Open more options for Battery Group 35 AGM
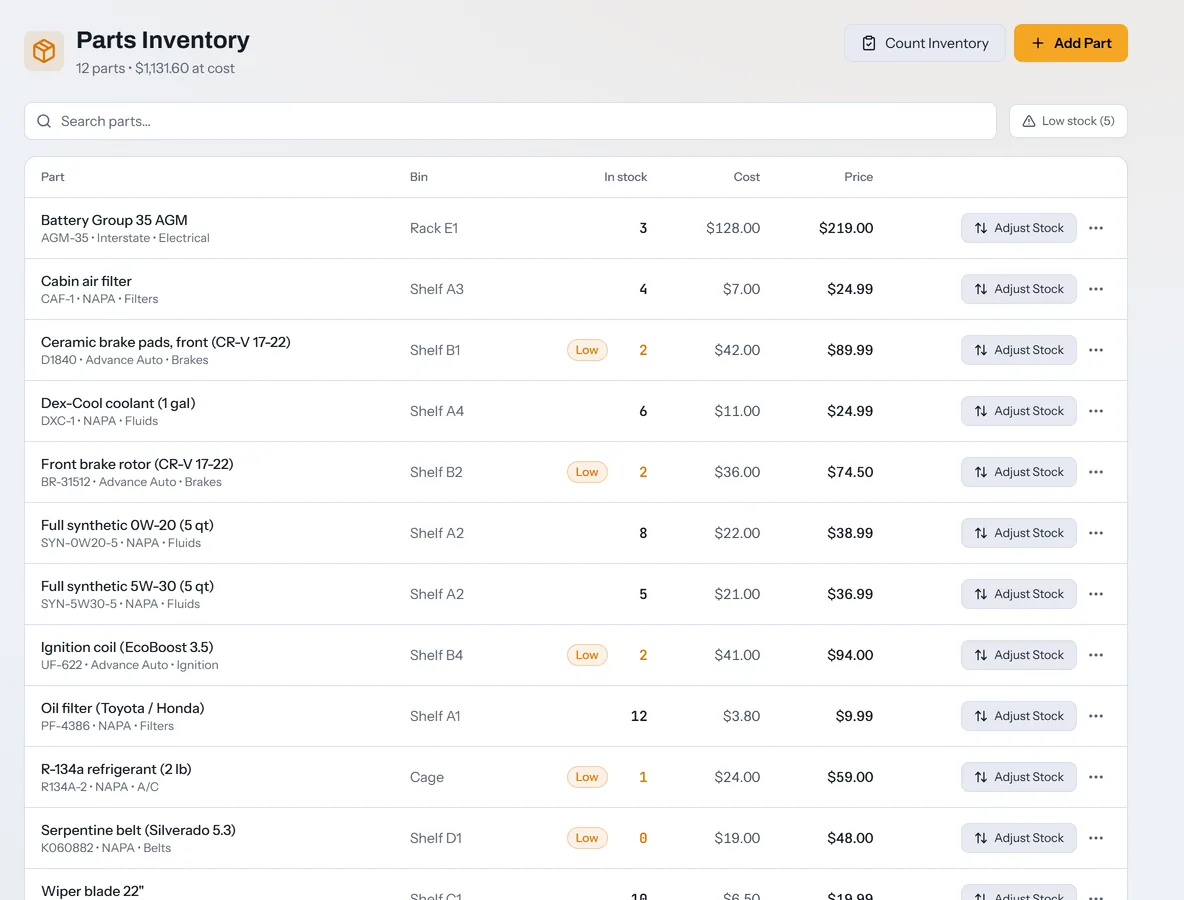Image resolution: width=1184 pixels, height=900 pixels. 1096,228
